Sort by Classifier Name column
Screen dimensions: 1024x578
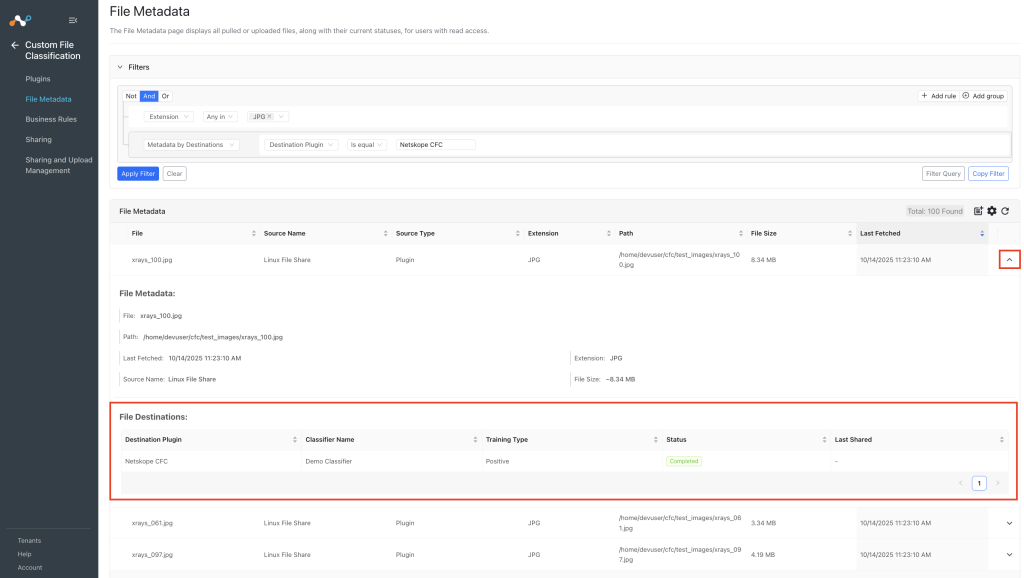(475, 440)
